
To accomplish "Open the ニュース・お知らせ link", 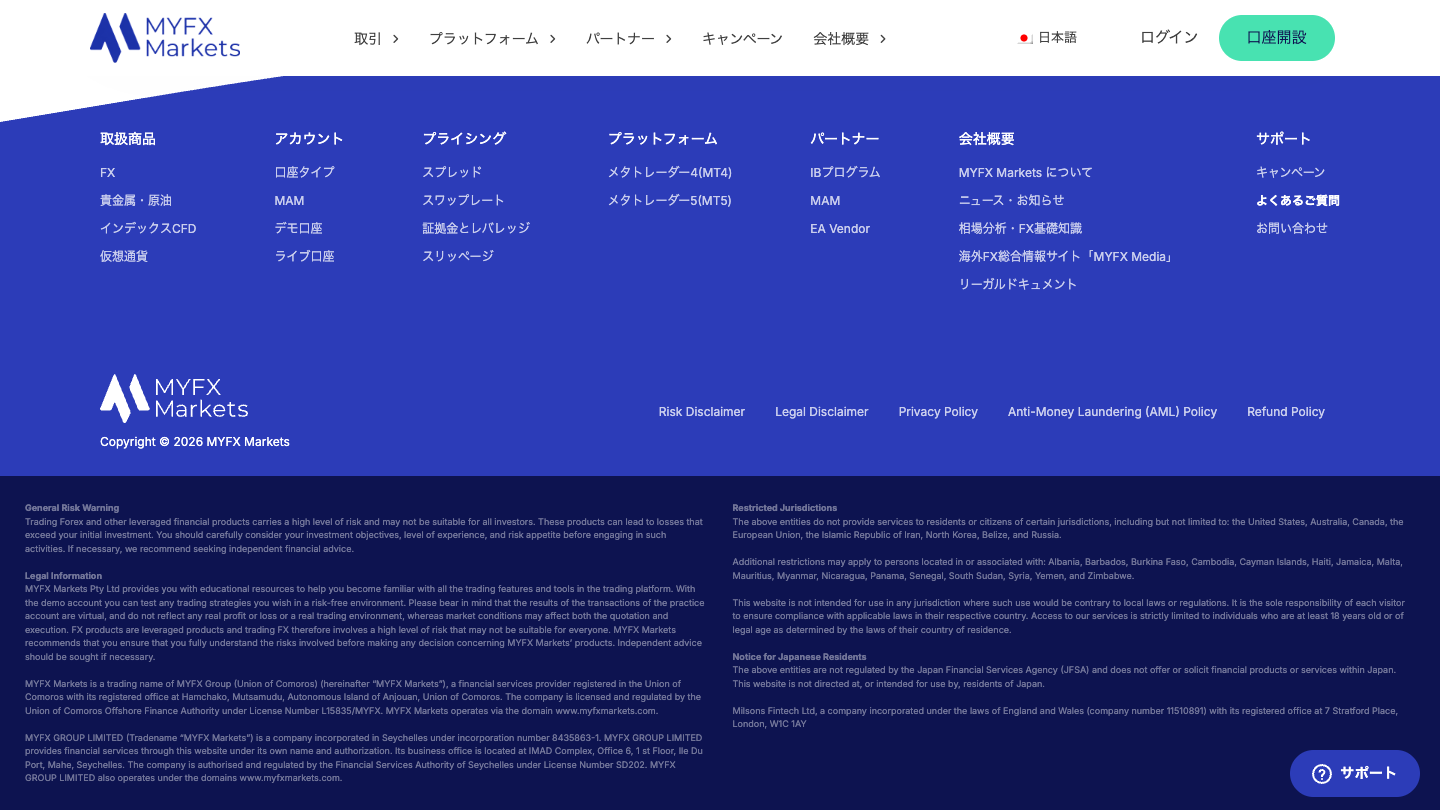I will tap(1012, 201).
